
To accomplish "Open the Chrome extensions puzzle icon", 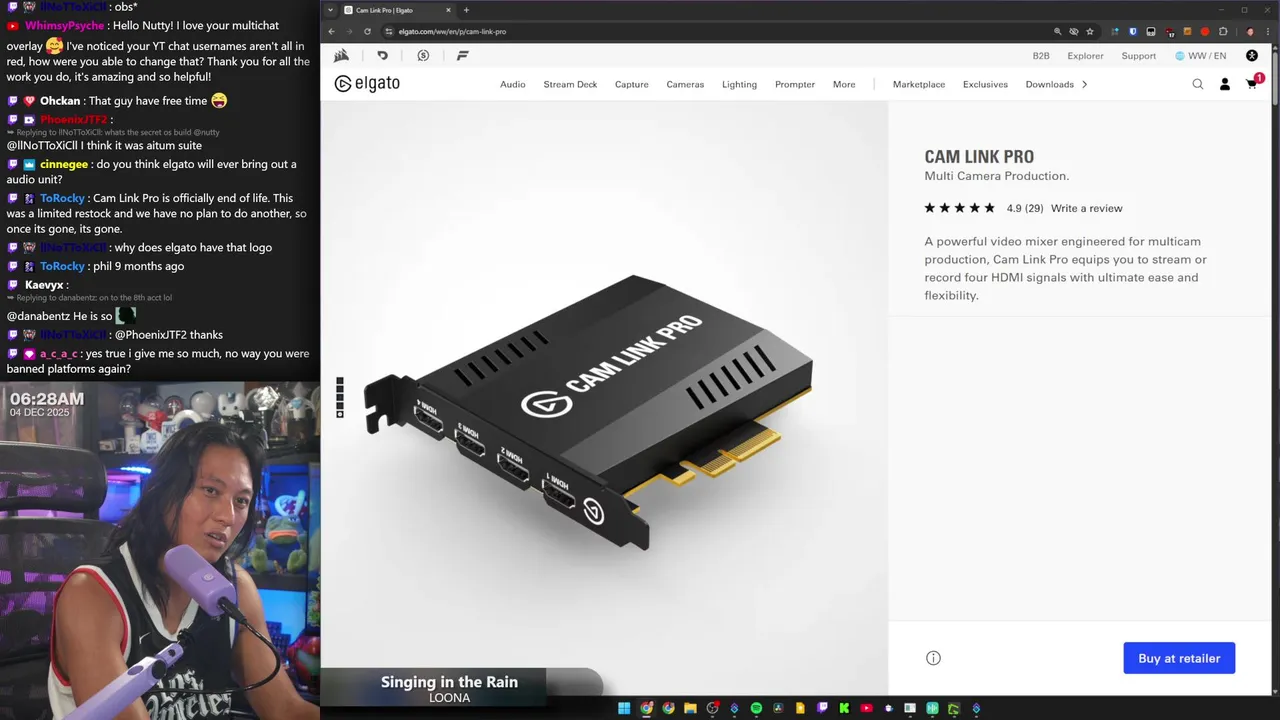I will pyautogui.click(x=1223, y=31).
